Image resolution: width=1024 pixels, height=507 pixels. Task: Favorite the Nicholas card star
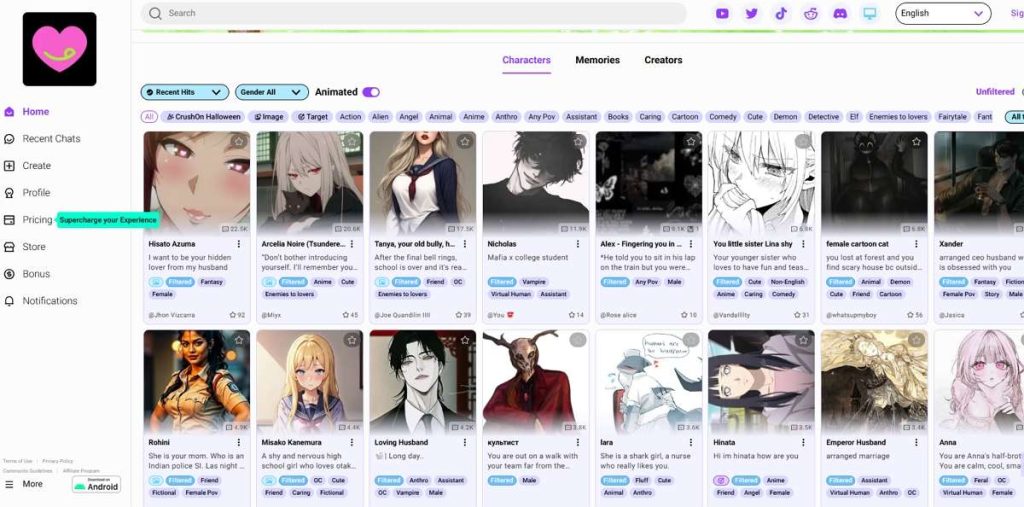click(x=578, y=141)
